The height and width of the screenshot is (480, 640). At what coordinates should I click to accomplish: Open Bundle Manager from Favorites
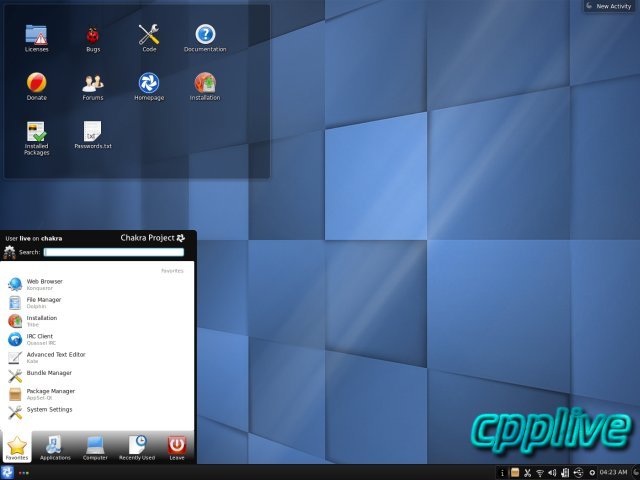[97, 376]
